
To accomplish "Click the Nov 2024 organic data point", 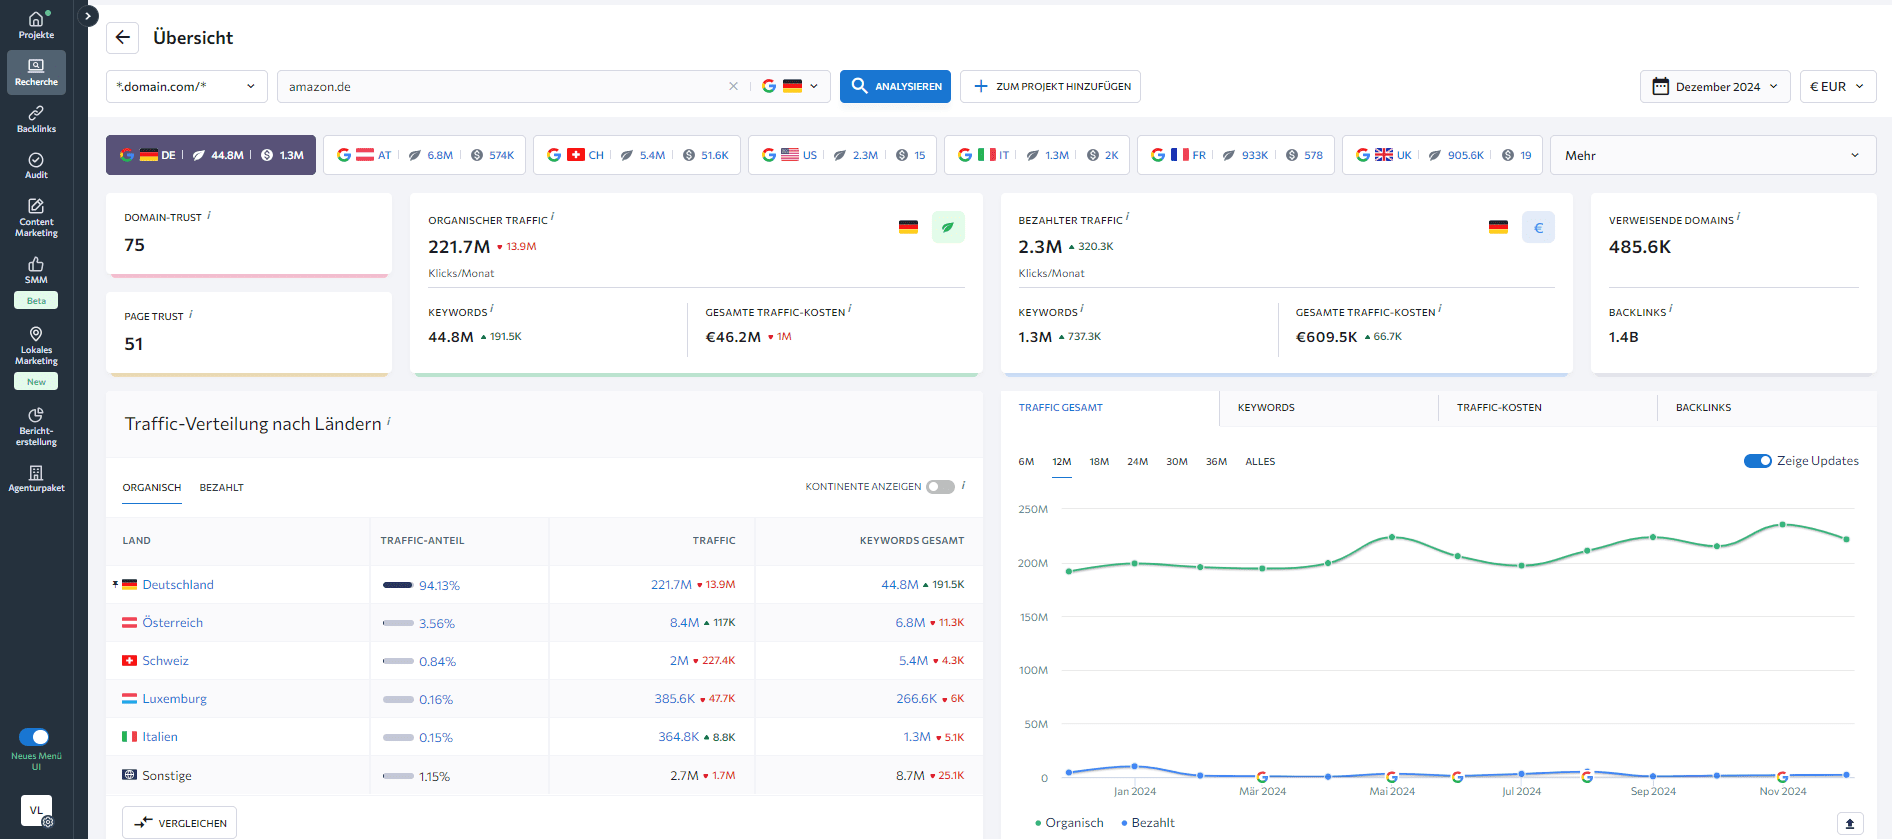I will tap(1782, 524).
